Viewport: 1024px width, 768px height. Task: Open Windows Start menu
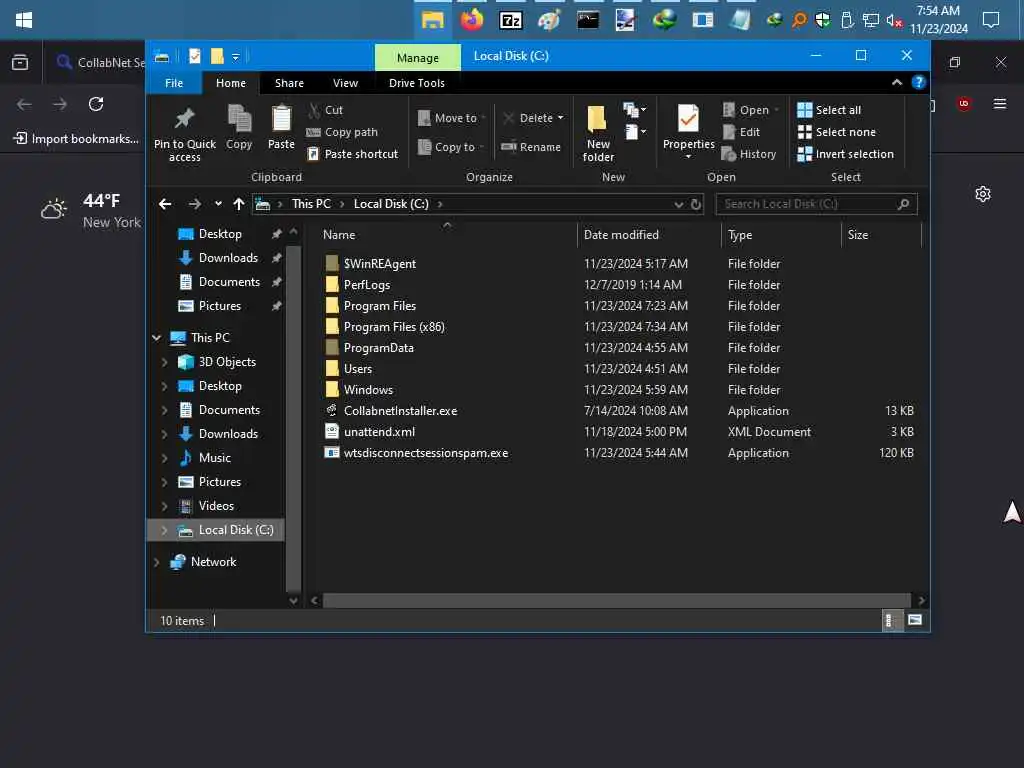tap(24, 20)
